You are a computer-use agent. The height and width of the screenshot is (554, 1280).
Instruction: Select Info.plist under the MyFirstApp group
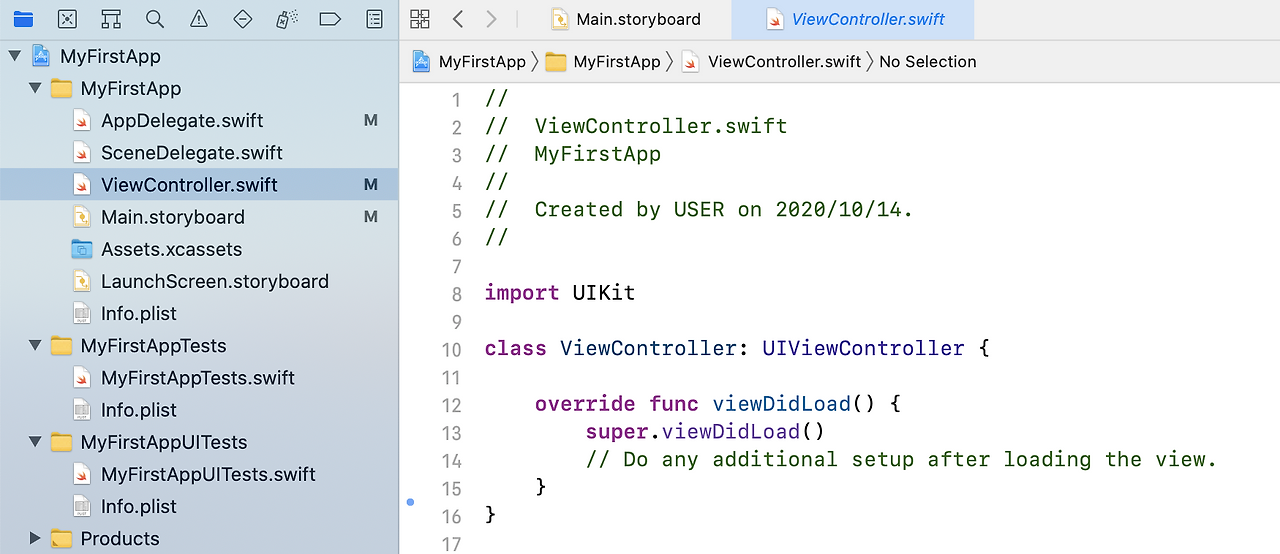point(198,313)
